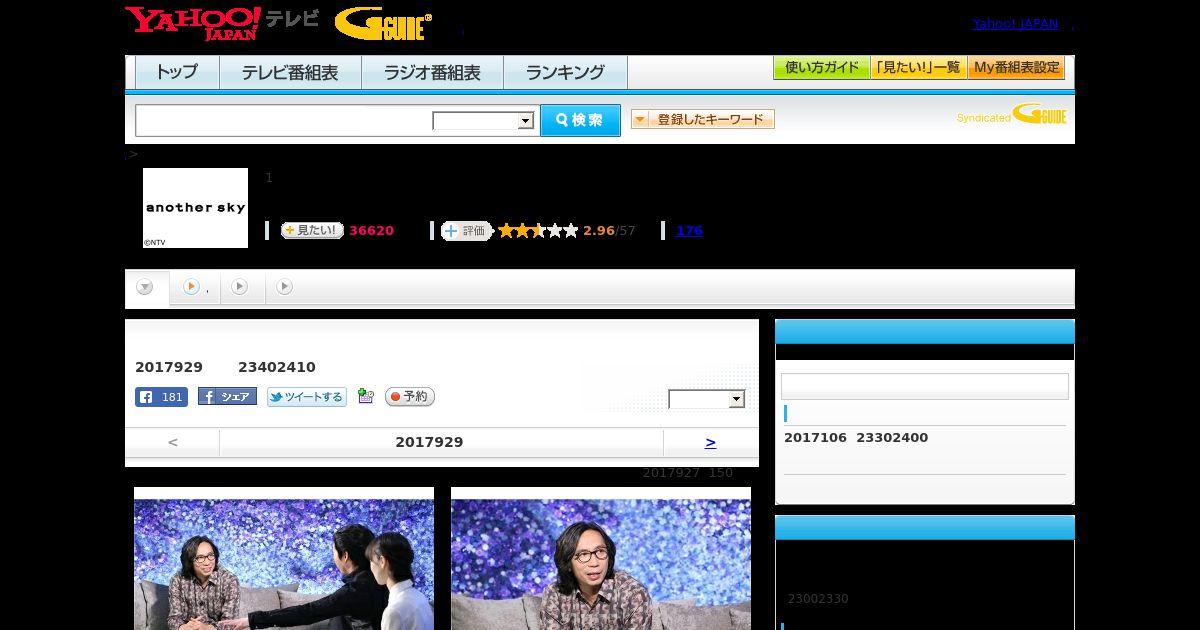Viewport: 1200px width, 630px height.
Task: Click the Facebook like count 181
Action: click(161, 397)
